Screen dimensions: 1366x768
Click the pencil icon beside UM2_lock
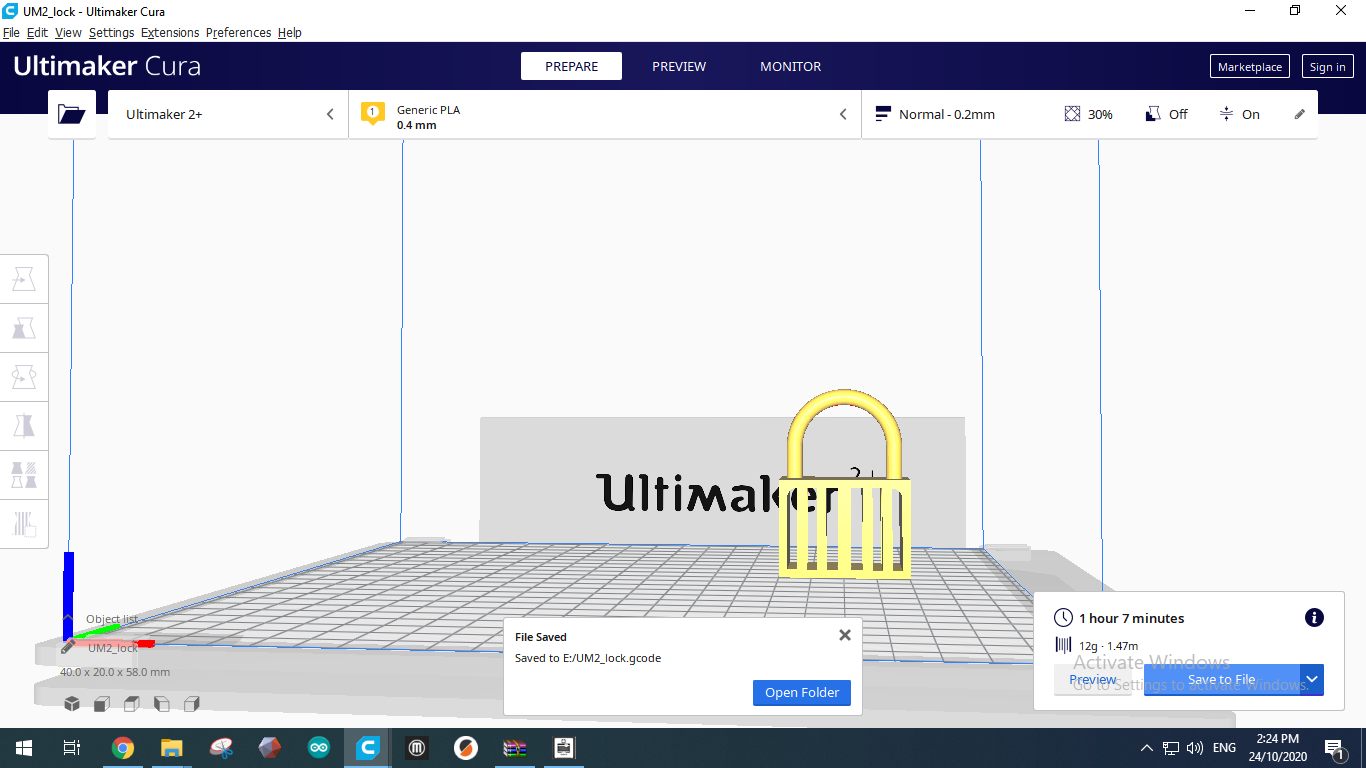[x=68, y=648]
